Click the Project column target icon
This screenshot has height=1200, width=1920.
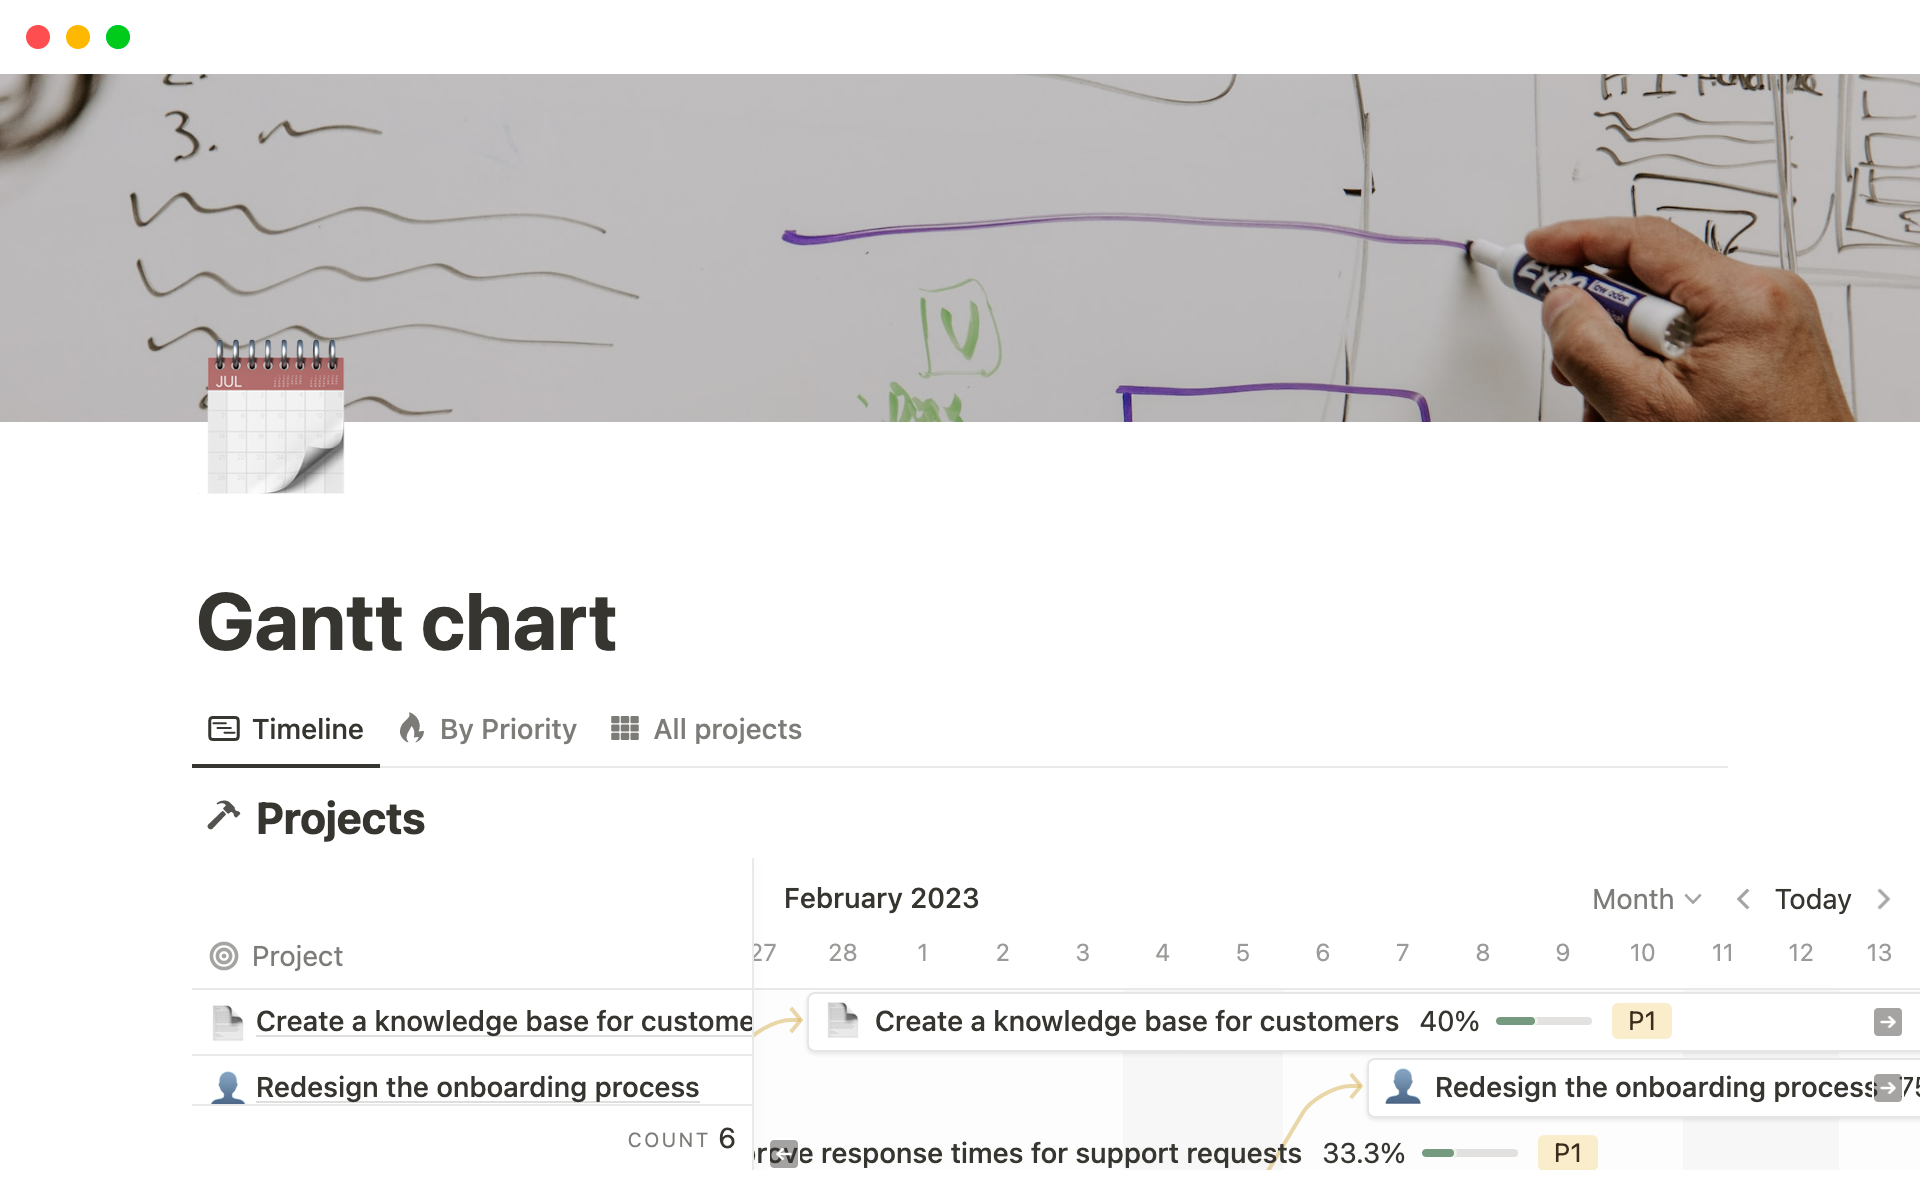pyautogui.click(x=224, y=955)
